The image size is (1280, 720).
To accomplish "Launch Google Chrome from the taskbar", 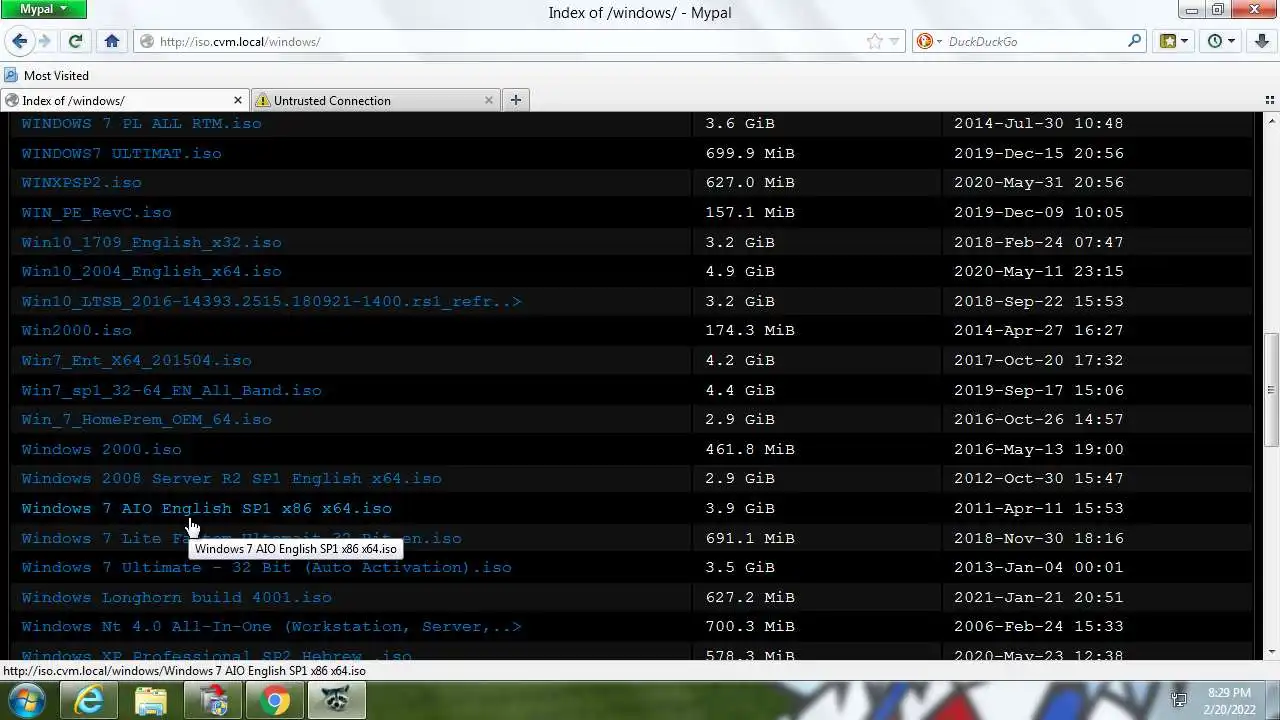I will (275, 700).
